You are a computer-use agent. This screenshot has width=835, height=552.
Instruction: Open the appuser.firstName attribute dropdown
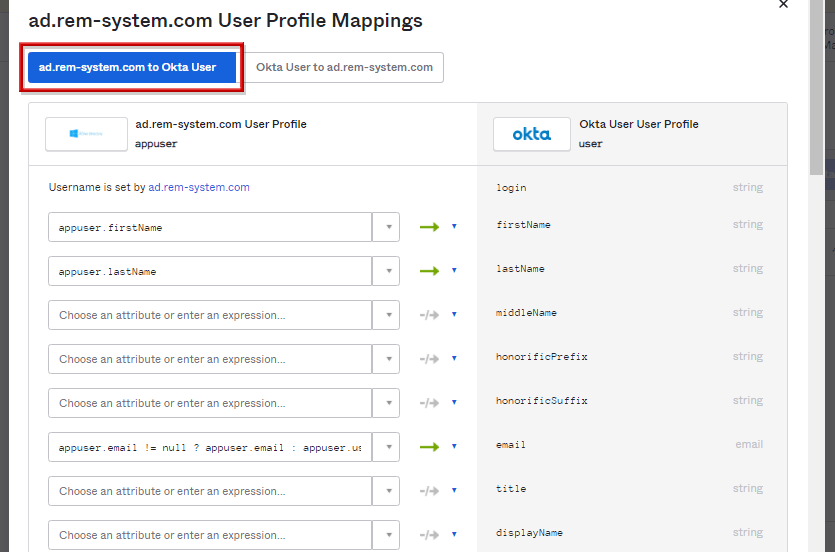click(x=386, y=227)
